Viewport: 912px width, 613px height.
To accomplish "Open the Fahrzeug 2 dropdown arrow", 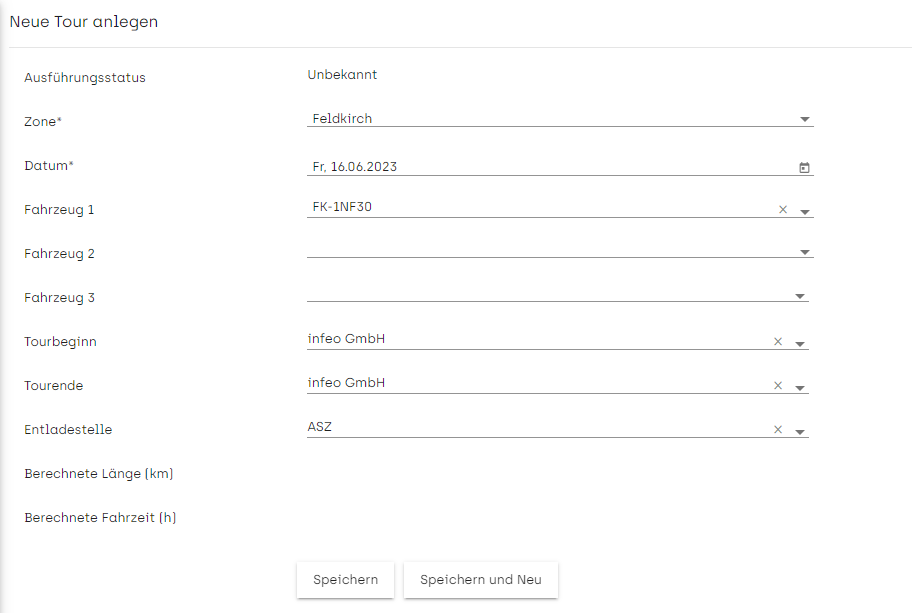I will click(805, 252).
